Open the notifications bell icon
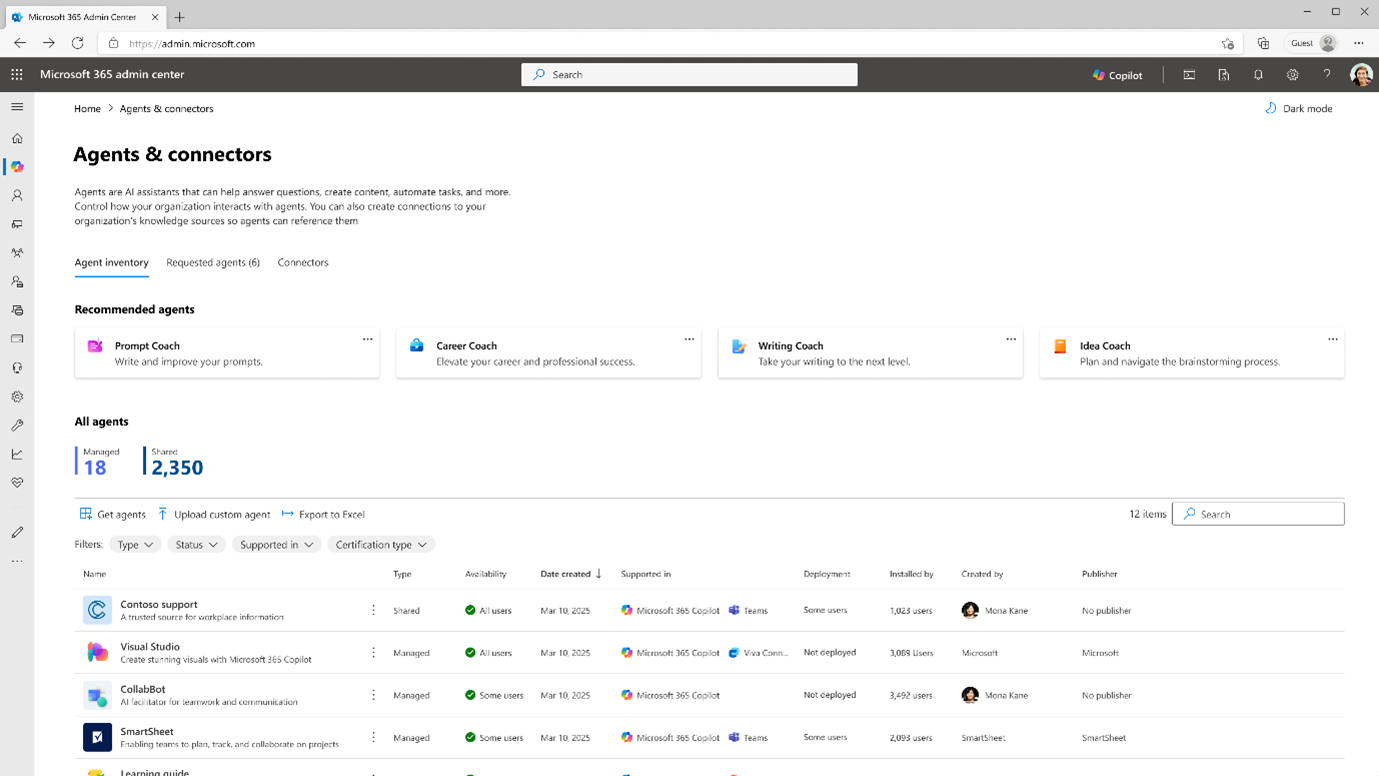 (1258, 75)
